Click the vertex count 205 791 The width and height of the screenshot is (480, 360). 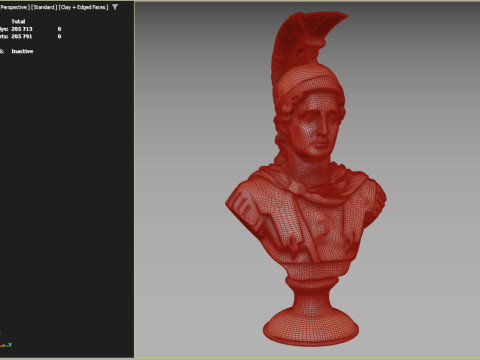tap(22, 36)
